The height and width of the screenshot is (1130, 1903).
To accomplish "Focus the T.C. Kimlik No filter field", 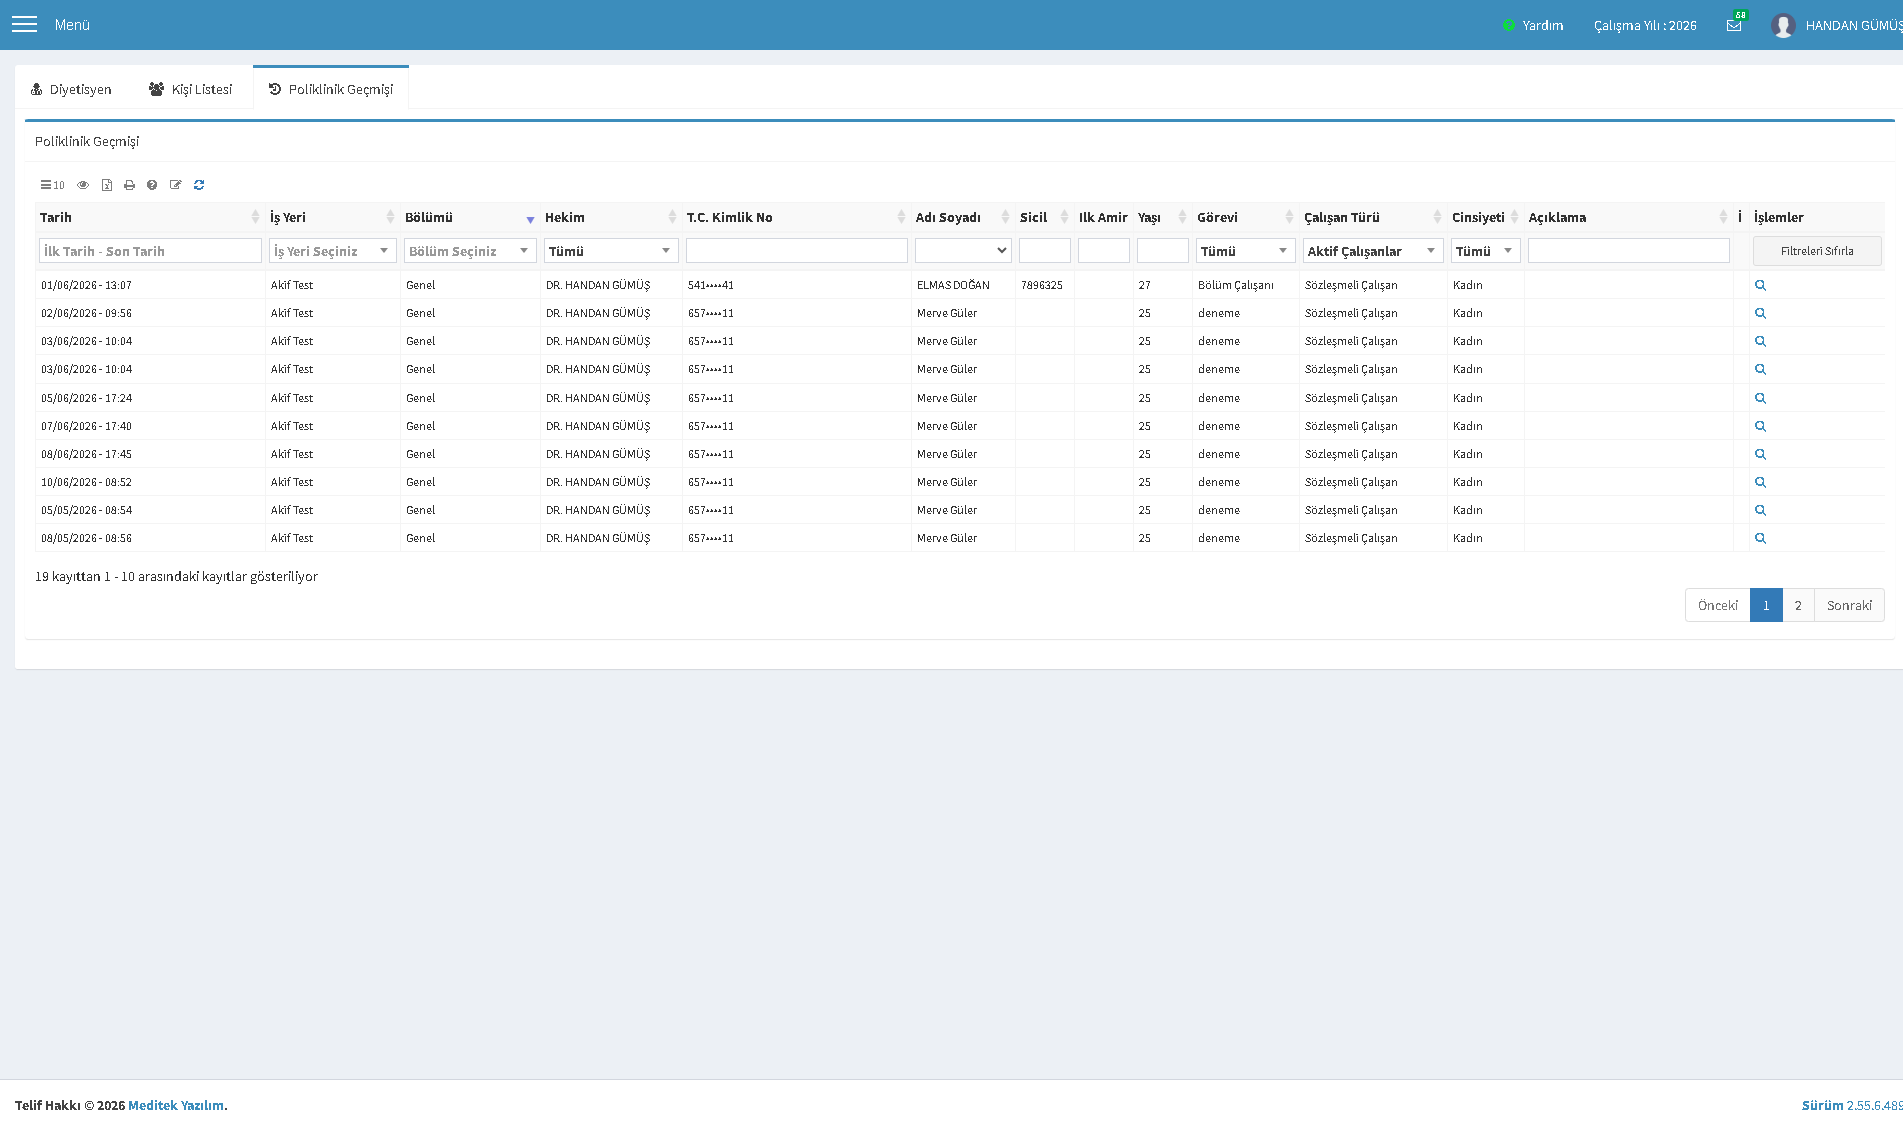I will (797, 251).
